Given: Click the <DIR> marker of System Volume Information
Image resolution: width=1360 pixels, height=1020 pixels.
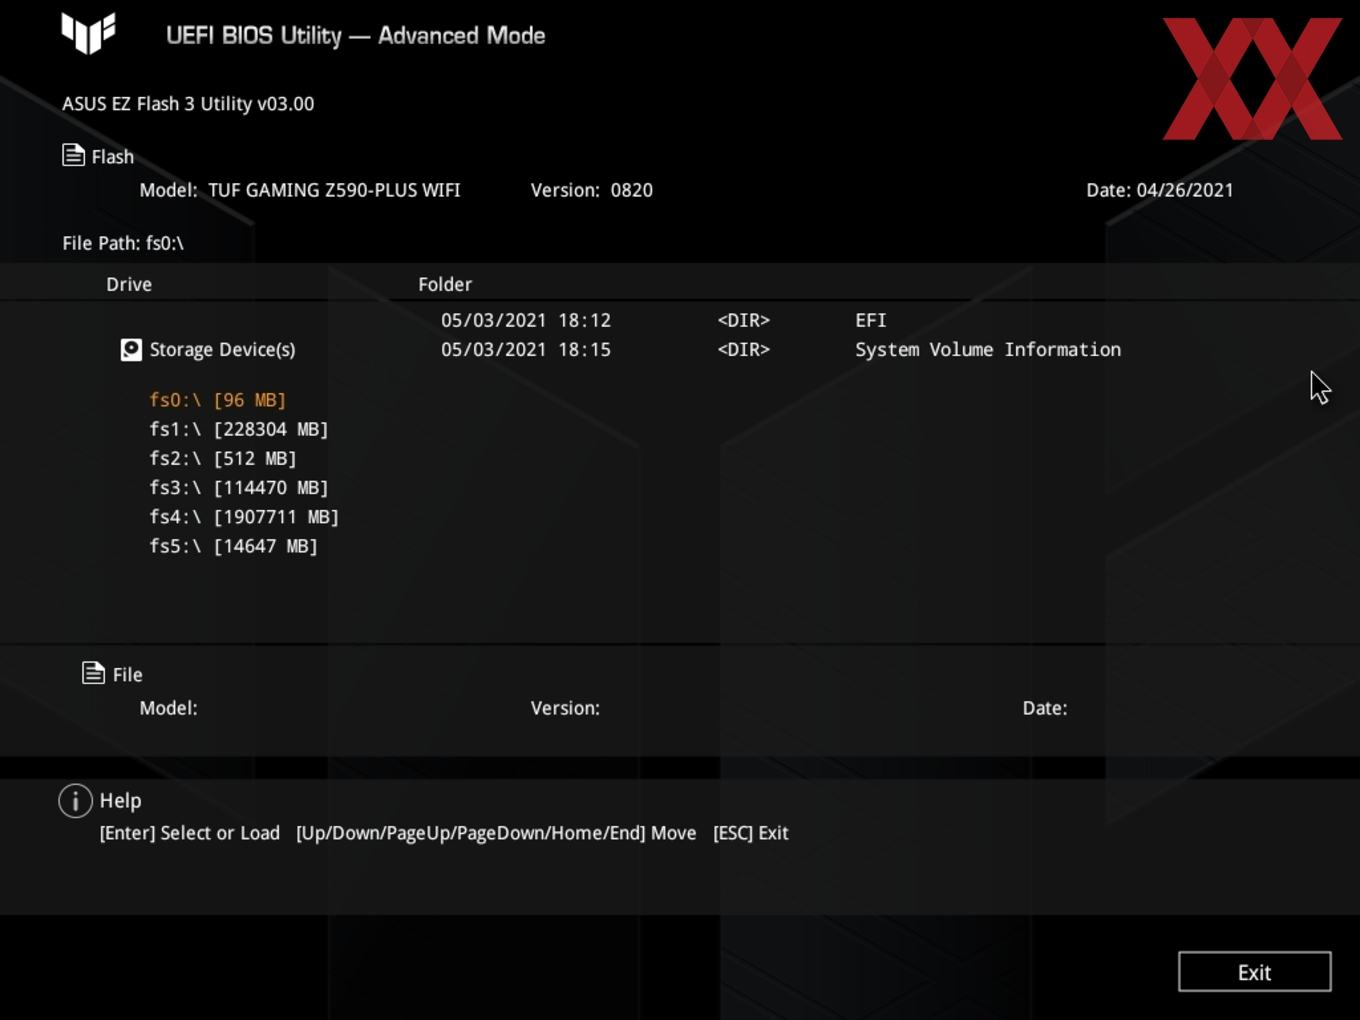Looking at the screenshot, I should tap(744, 349).
